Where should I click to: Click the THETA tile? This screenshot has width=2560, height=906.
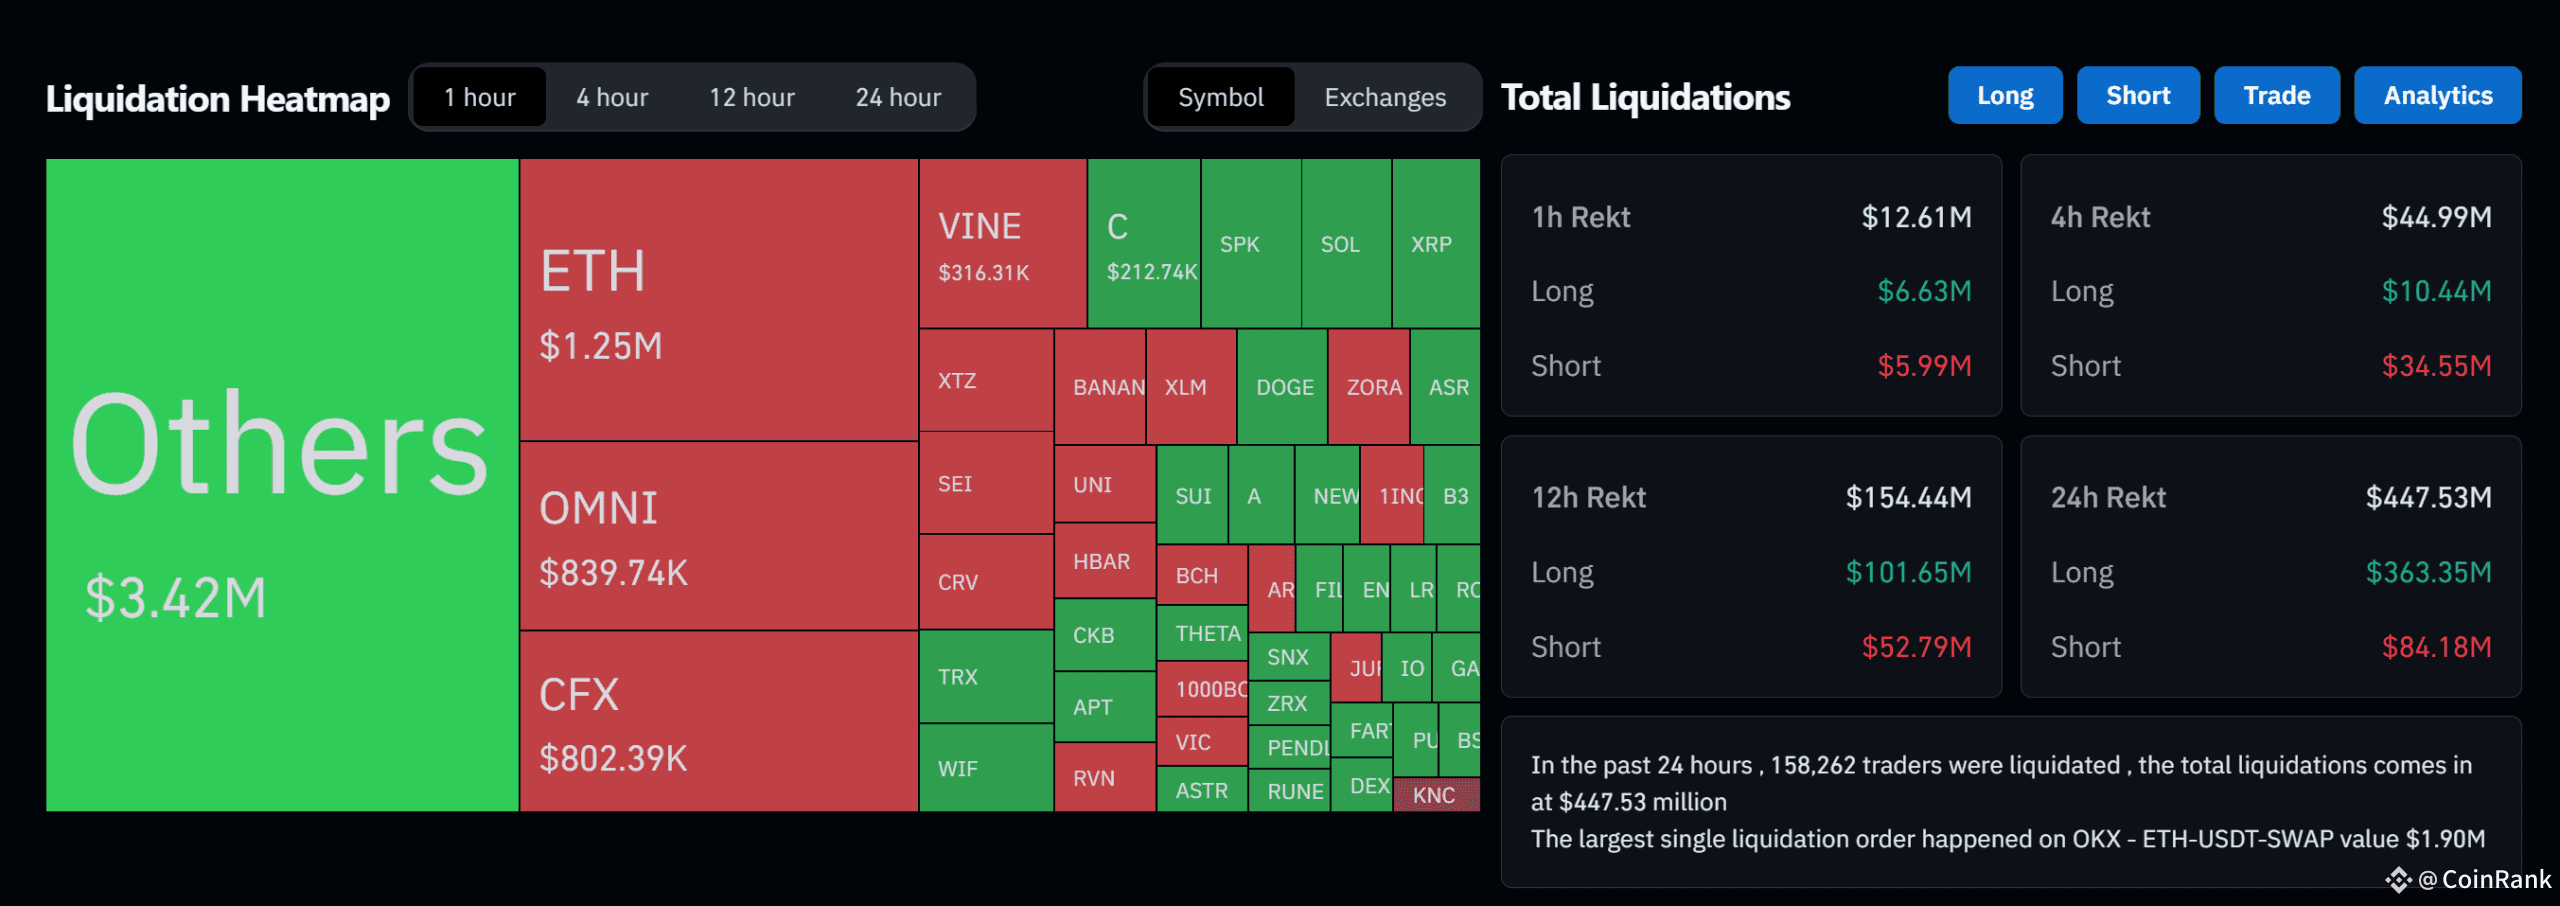tap(1205, 633)
